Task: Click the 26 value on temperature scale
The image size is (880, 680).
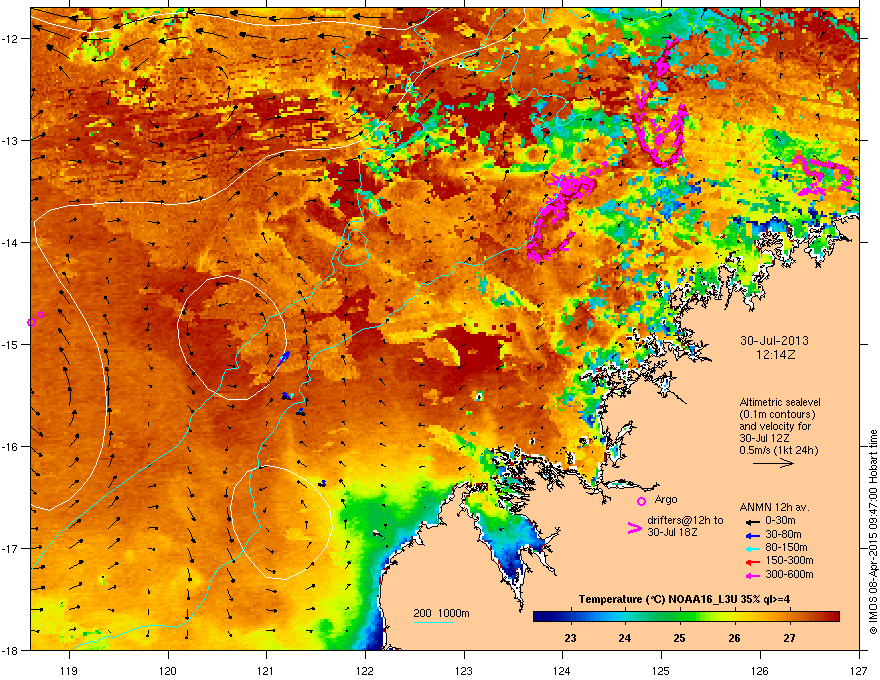Action: click(x=734, y=638)
